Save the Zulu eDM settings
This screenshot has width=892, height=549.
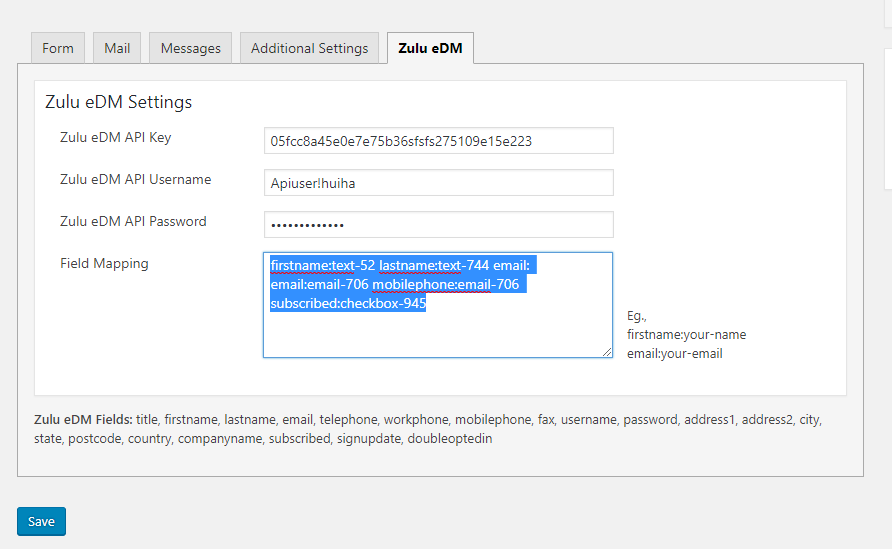pyautogui.click(x=42, y=521)
